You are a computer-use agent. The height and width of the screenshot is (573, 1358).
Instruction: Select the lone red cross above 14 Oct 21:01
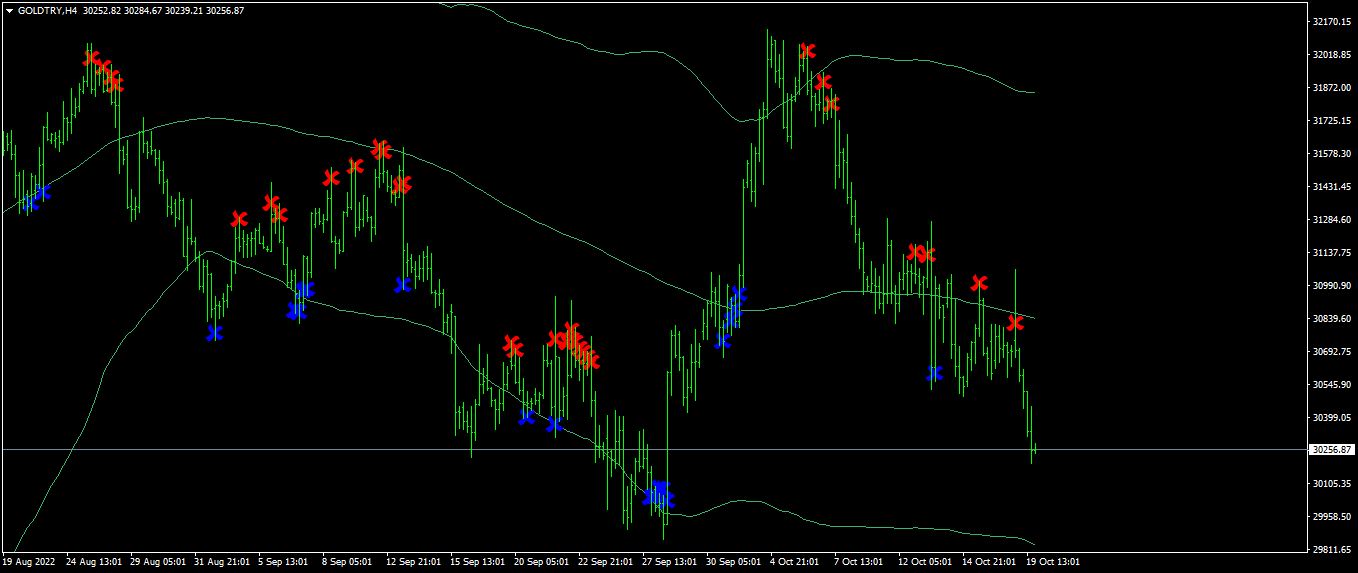click(980, 283)
